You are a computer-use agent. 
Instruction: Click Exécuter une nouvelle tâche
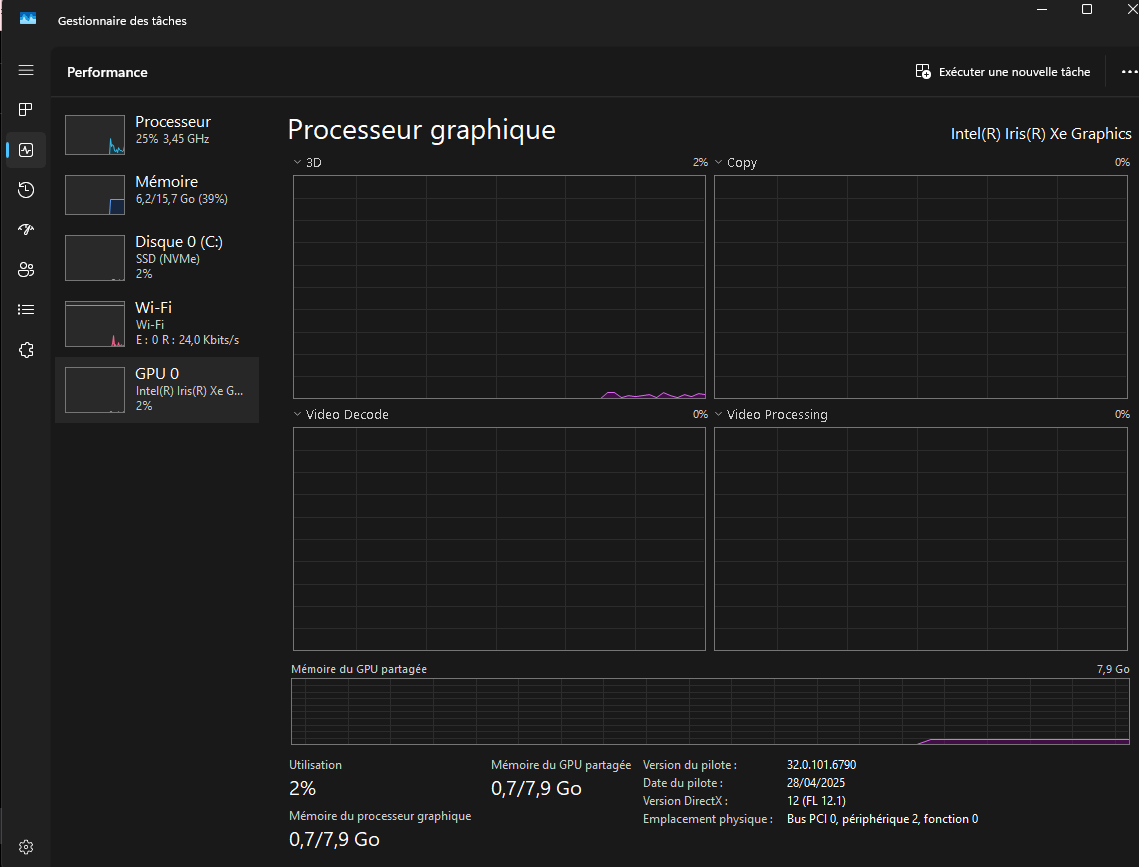[x=1003, y=72]
